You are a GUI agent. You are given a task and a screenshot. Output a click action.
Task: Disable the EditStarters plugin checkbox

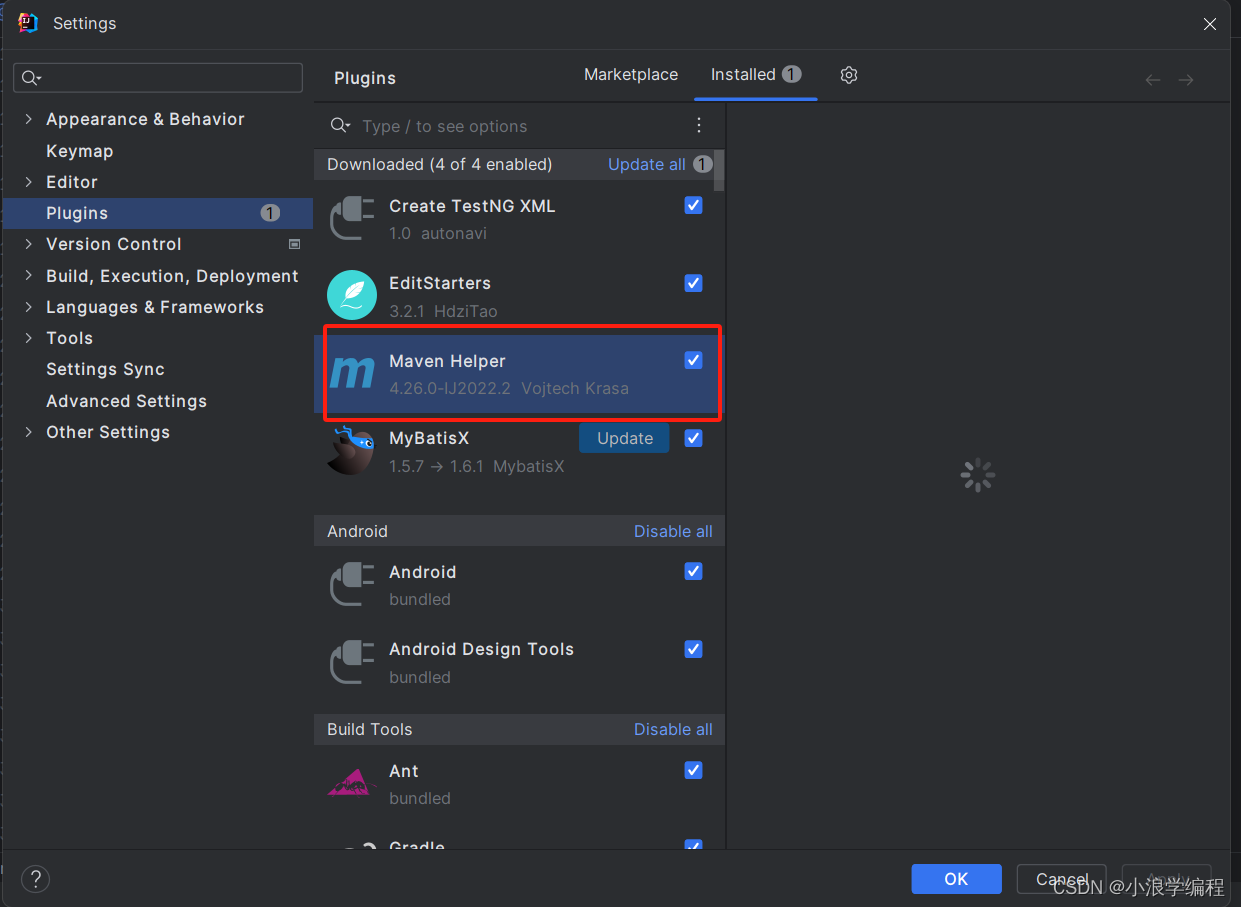(x=693, y=283)
